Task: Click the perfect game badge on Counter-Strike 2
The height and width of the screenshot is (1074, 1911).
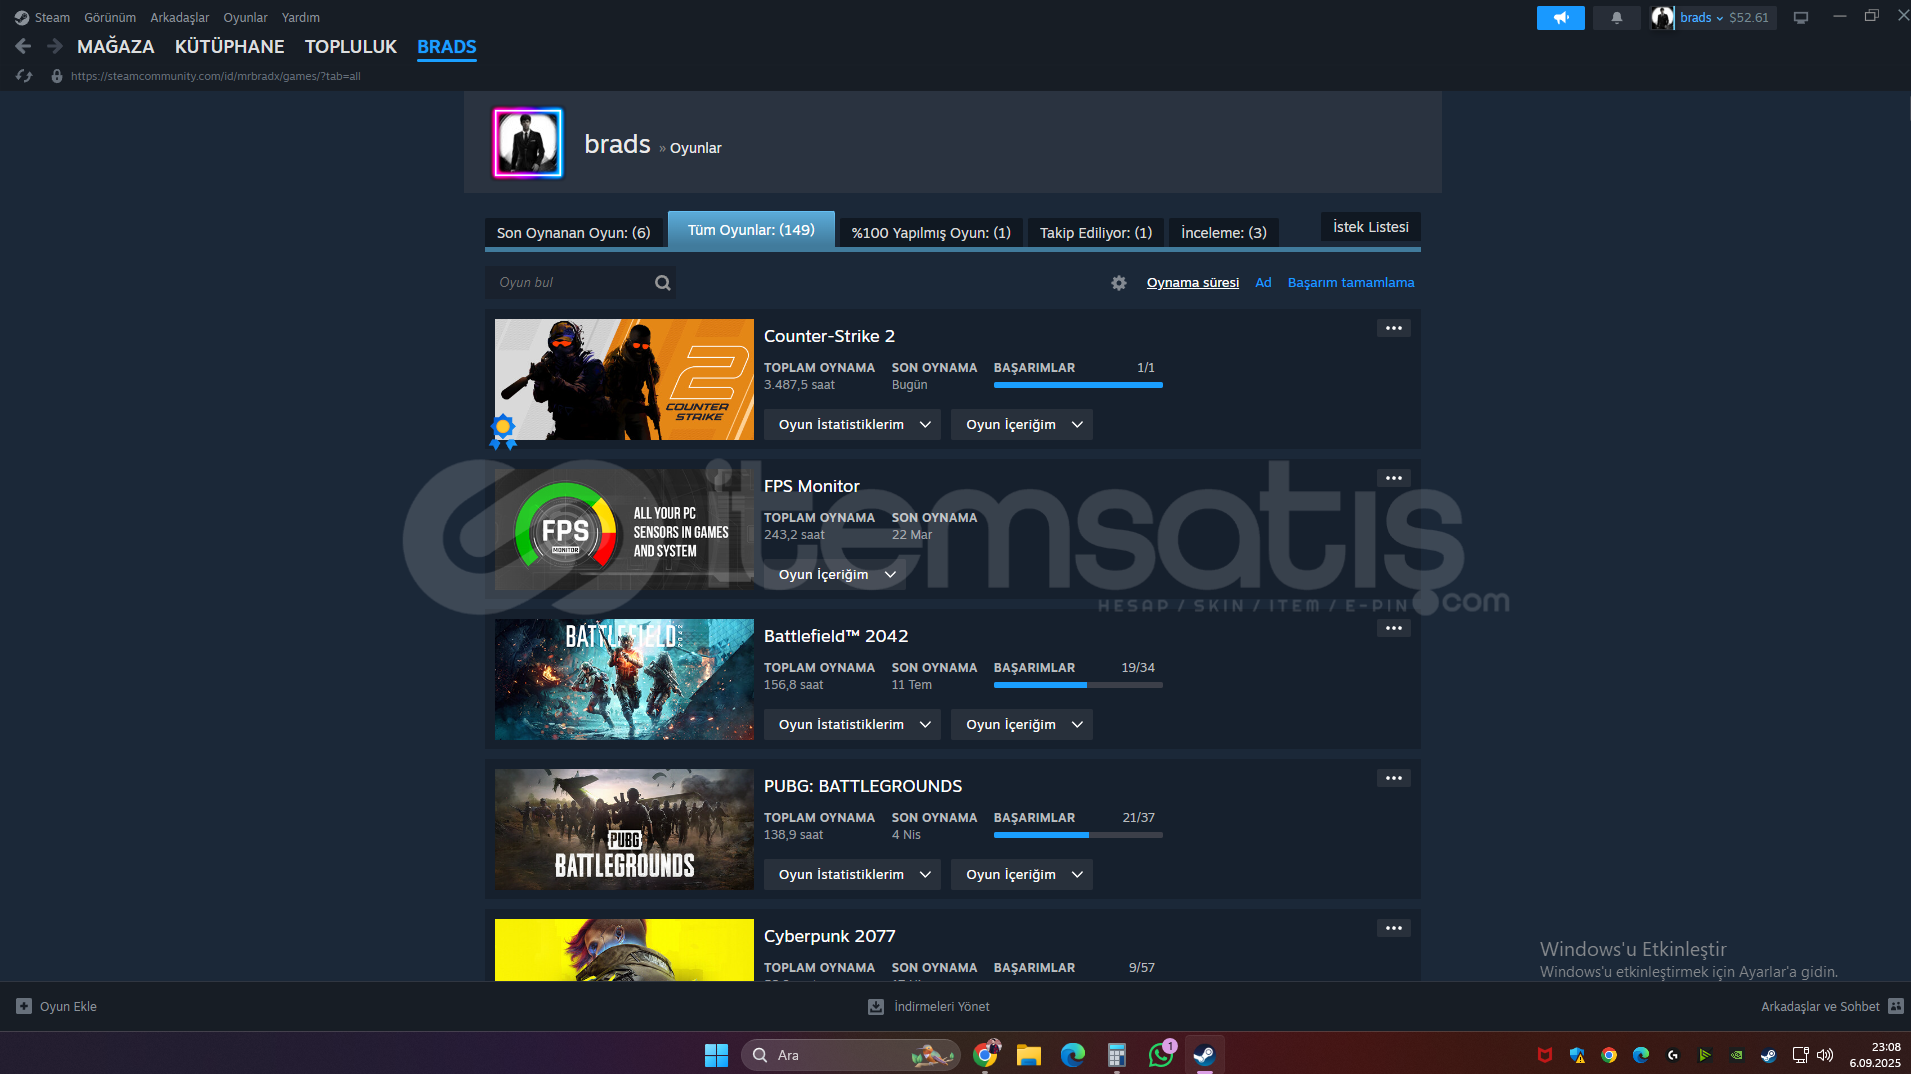Action: (503, 431)
